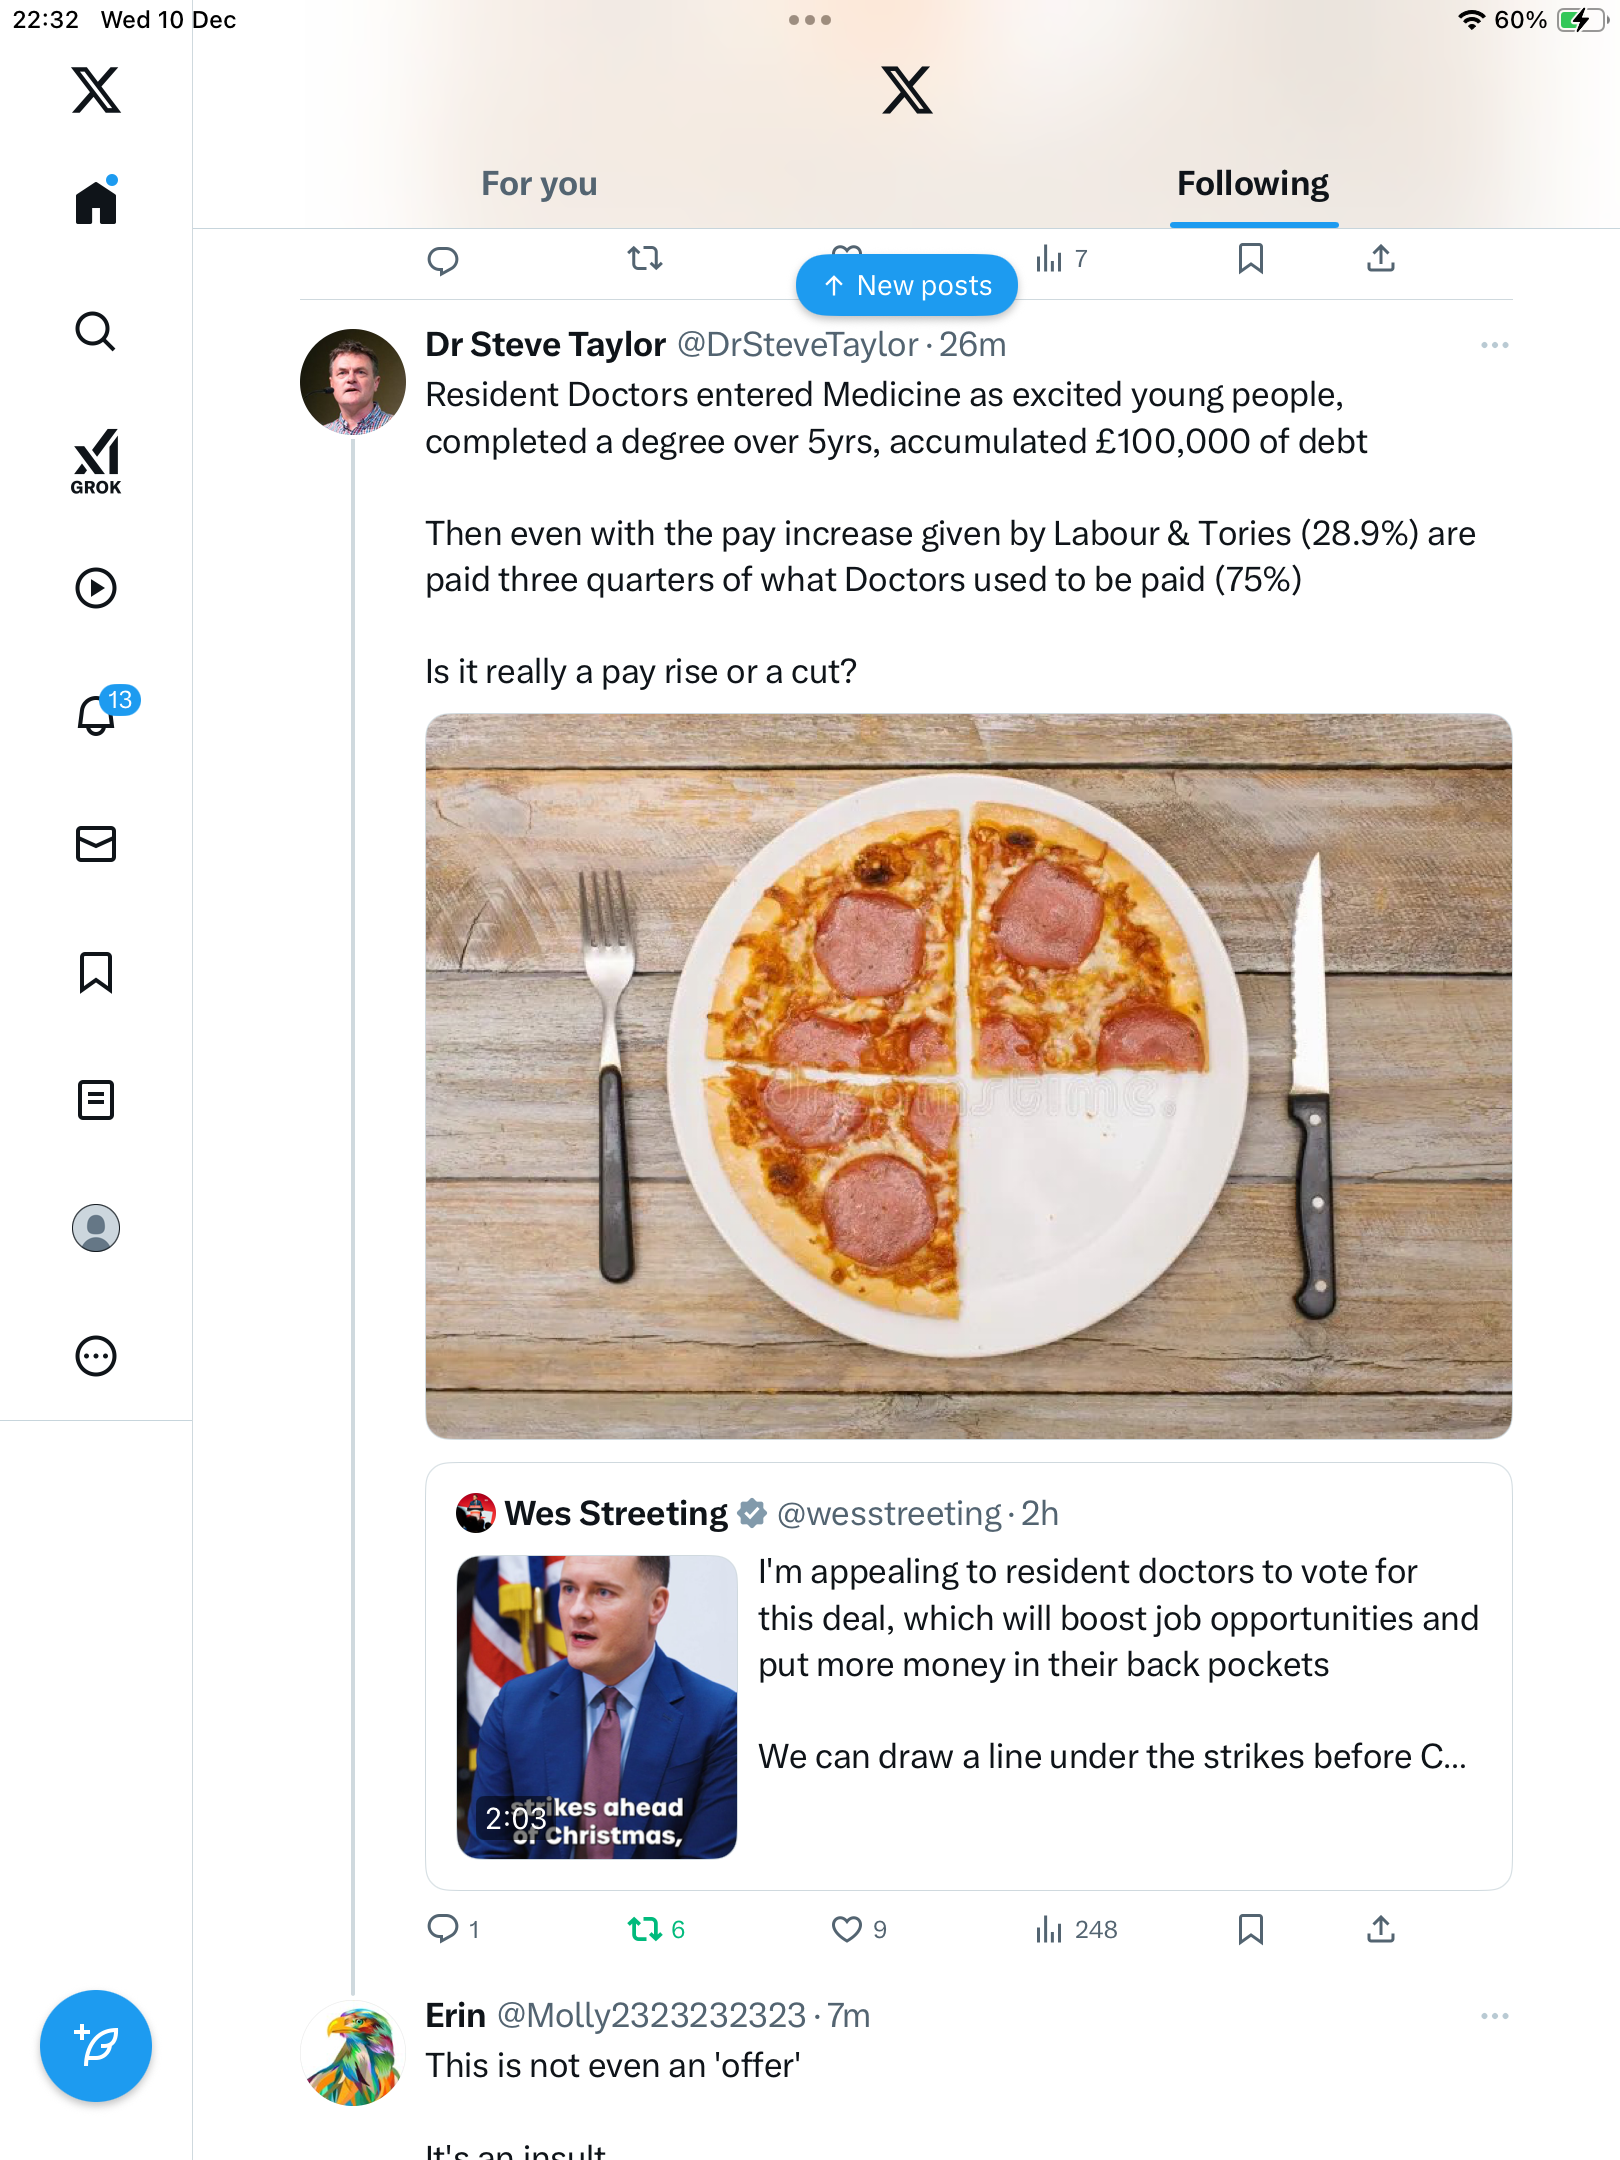The image size is (1620, 2160).
Task: Select the Following tab
Action: [x=1253, y=184]
